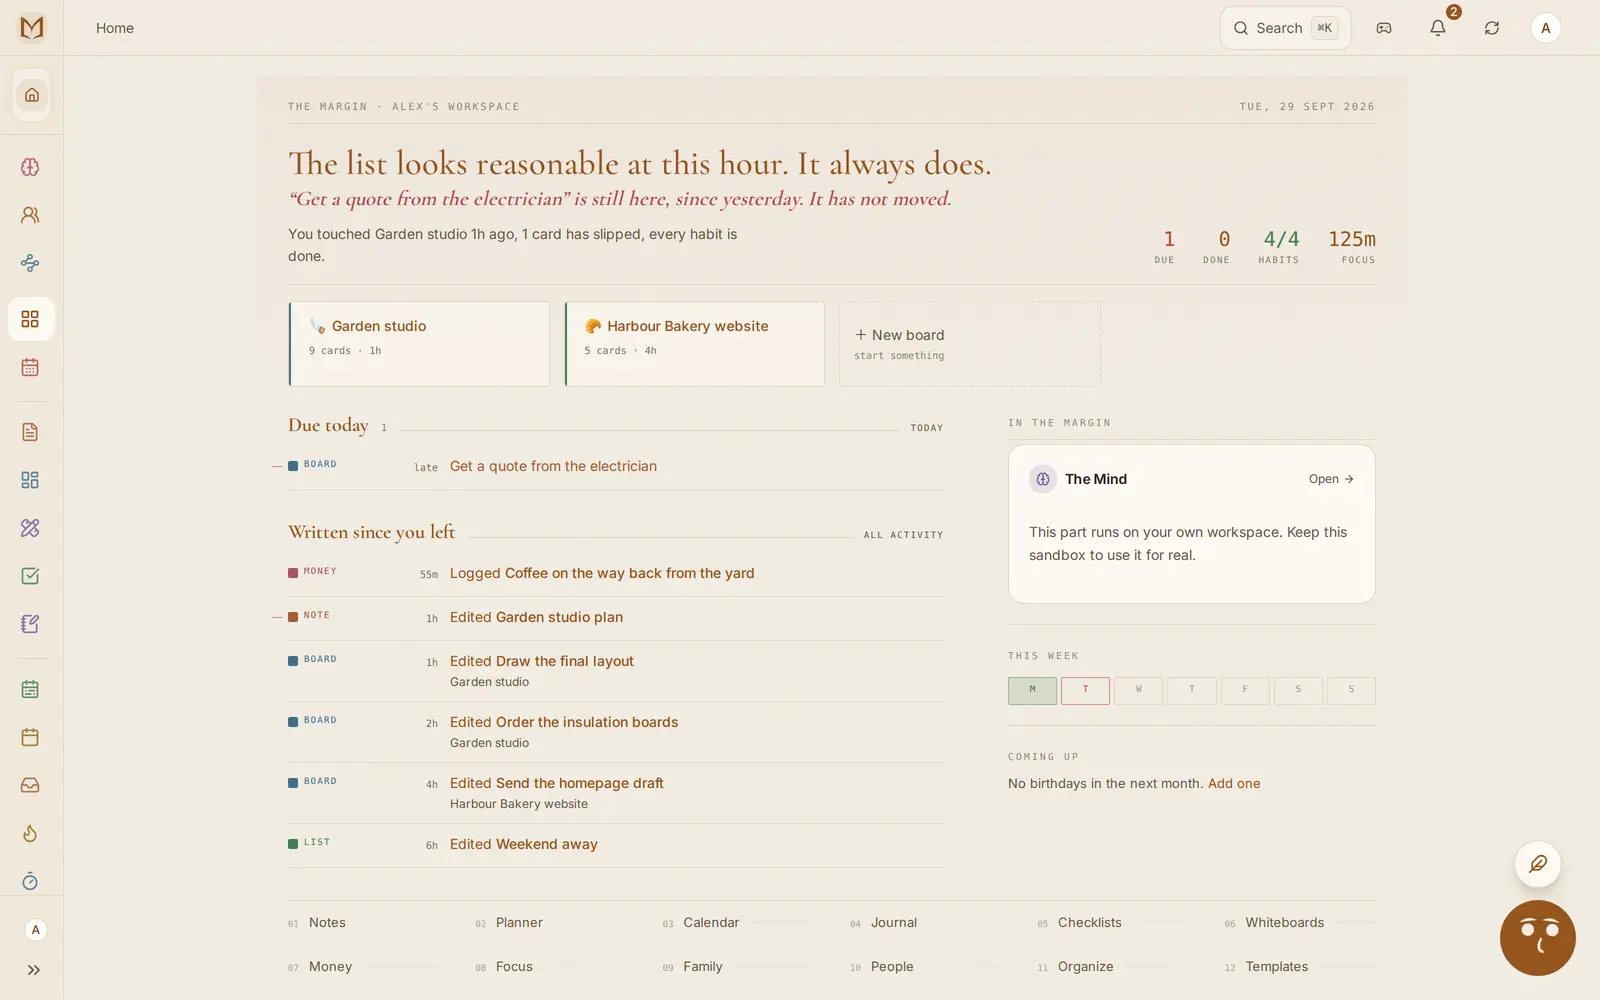Open the green checkbox Checklists icon
This screenshot has height=1000, width=1600.
[30, 576]
